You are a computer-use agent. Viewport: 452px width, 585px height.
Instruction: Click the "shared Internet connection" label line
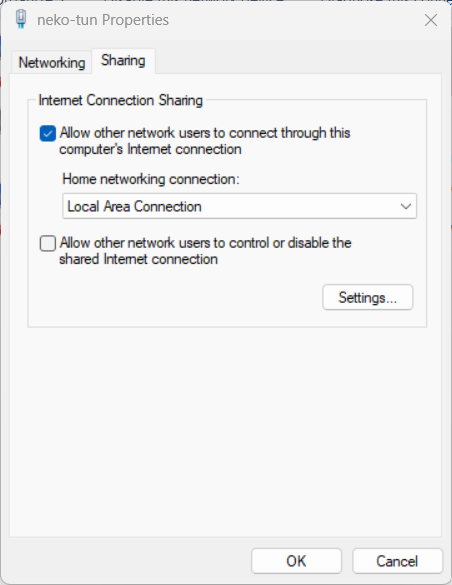[138, 259]
